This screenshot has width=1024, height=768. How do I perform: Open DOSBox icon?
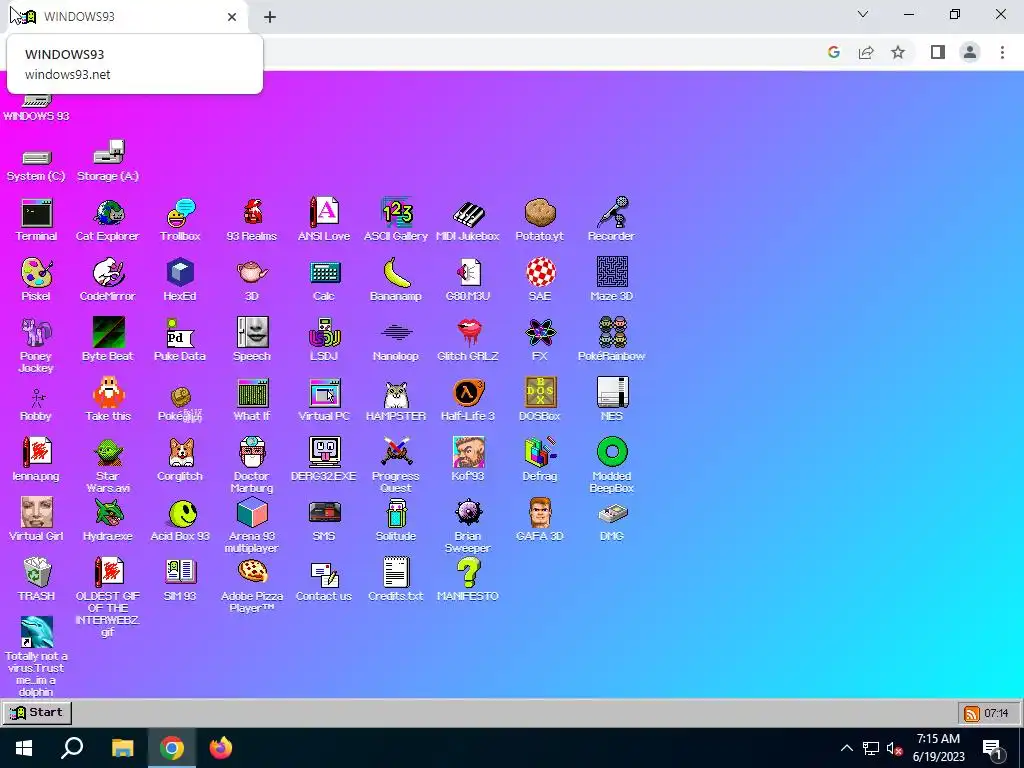click(x=539, y=393)
